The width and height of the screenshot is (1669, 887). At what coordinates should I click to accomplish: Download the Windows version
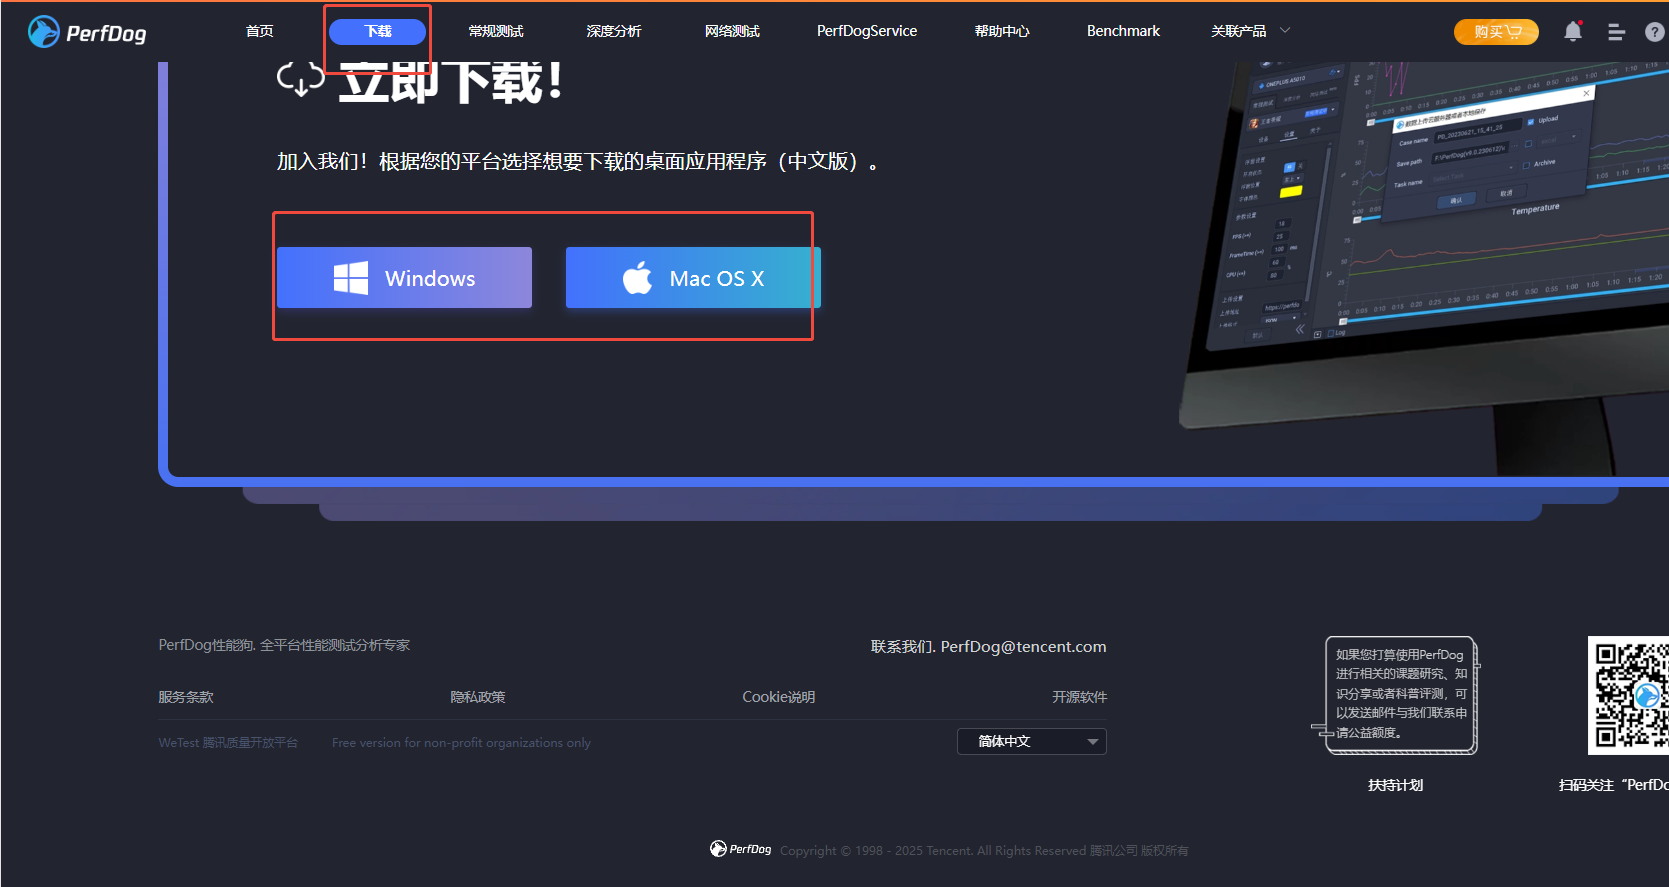(404, 278)
